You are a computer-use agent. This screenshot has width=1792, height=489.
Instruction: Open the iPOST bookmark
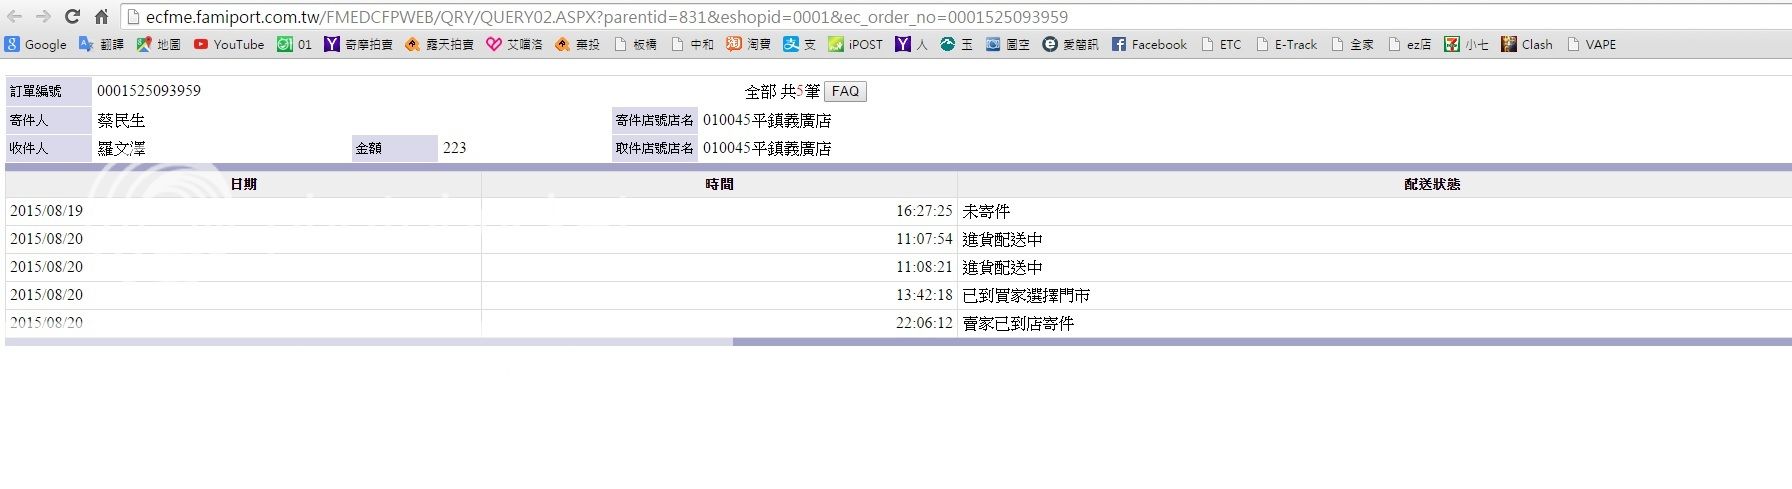coord(856,44)
